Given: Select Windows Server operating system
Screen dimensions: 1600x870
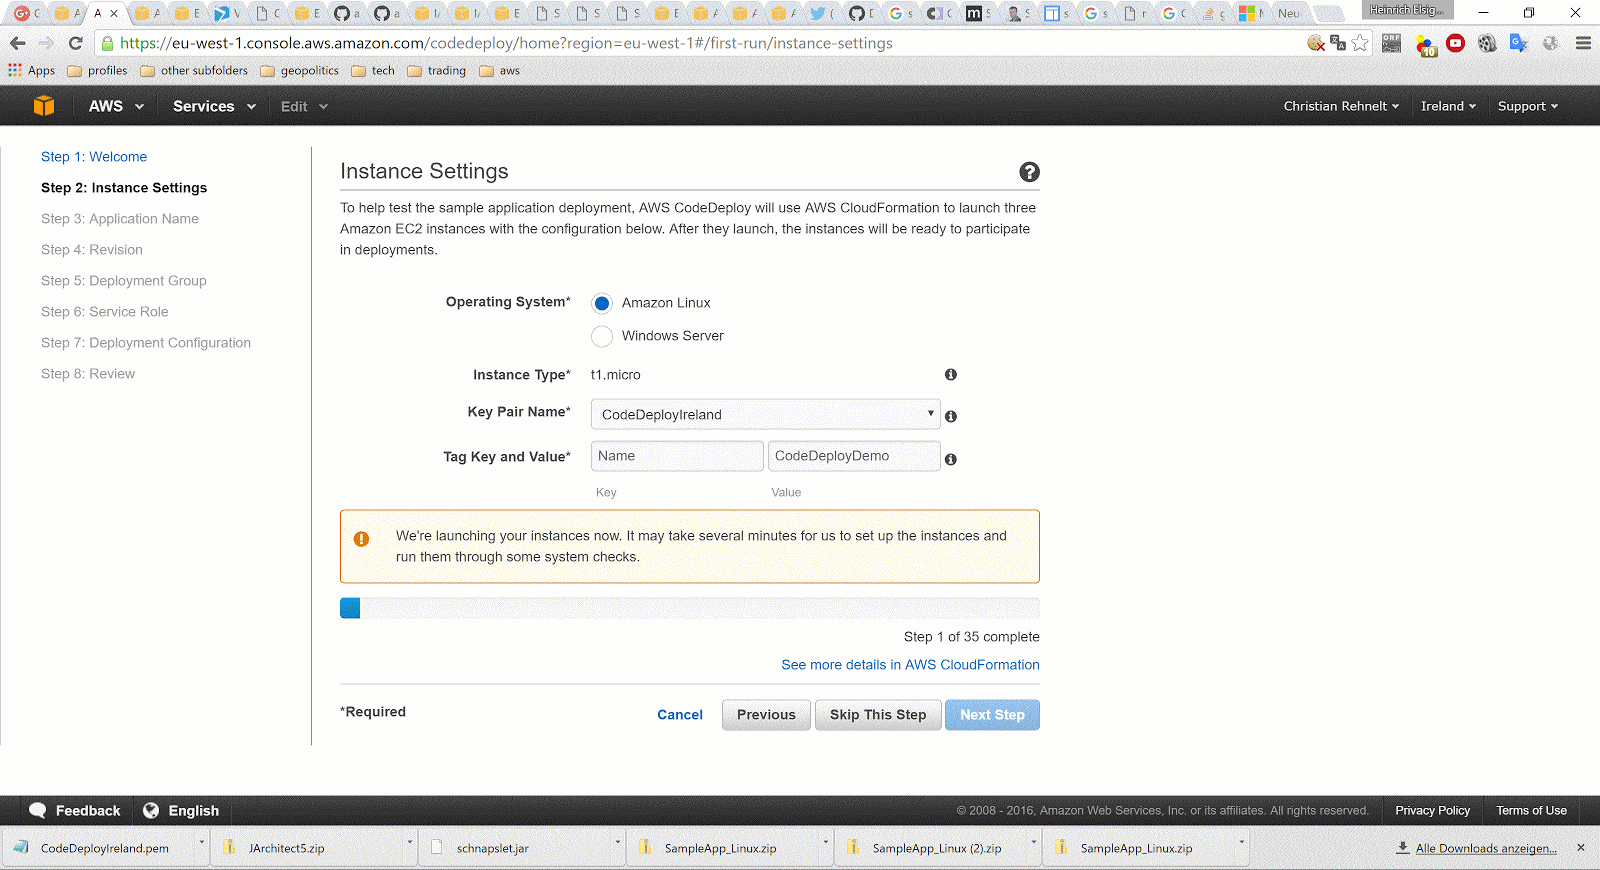Looking at the screenshot, I should tap(602, 336).
